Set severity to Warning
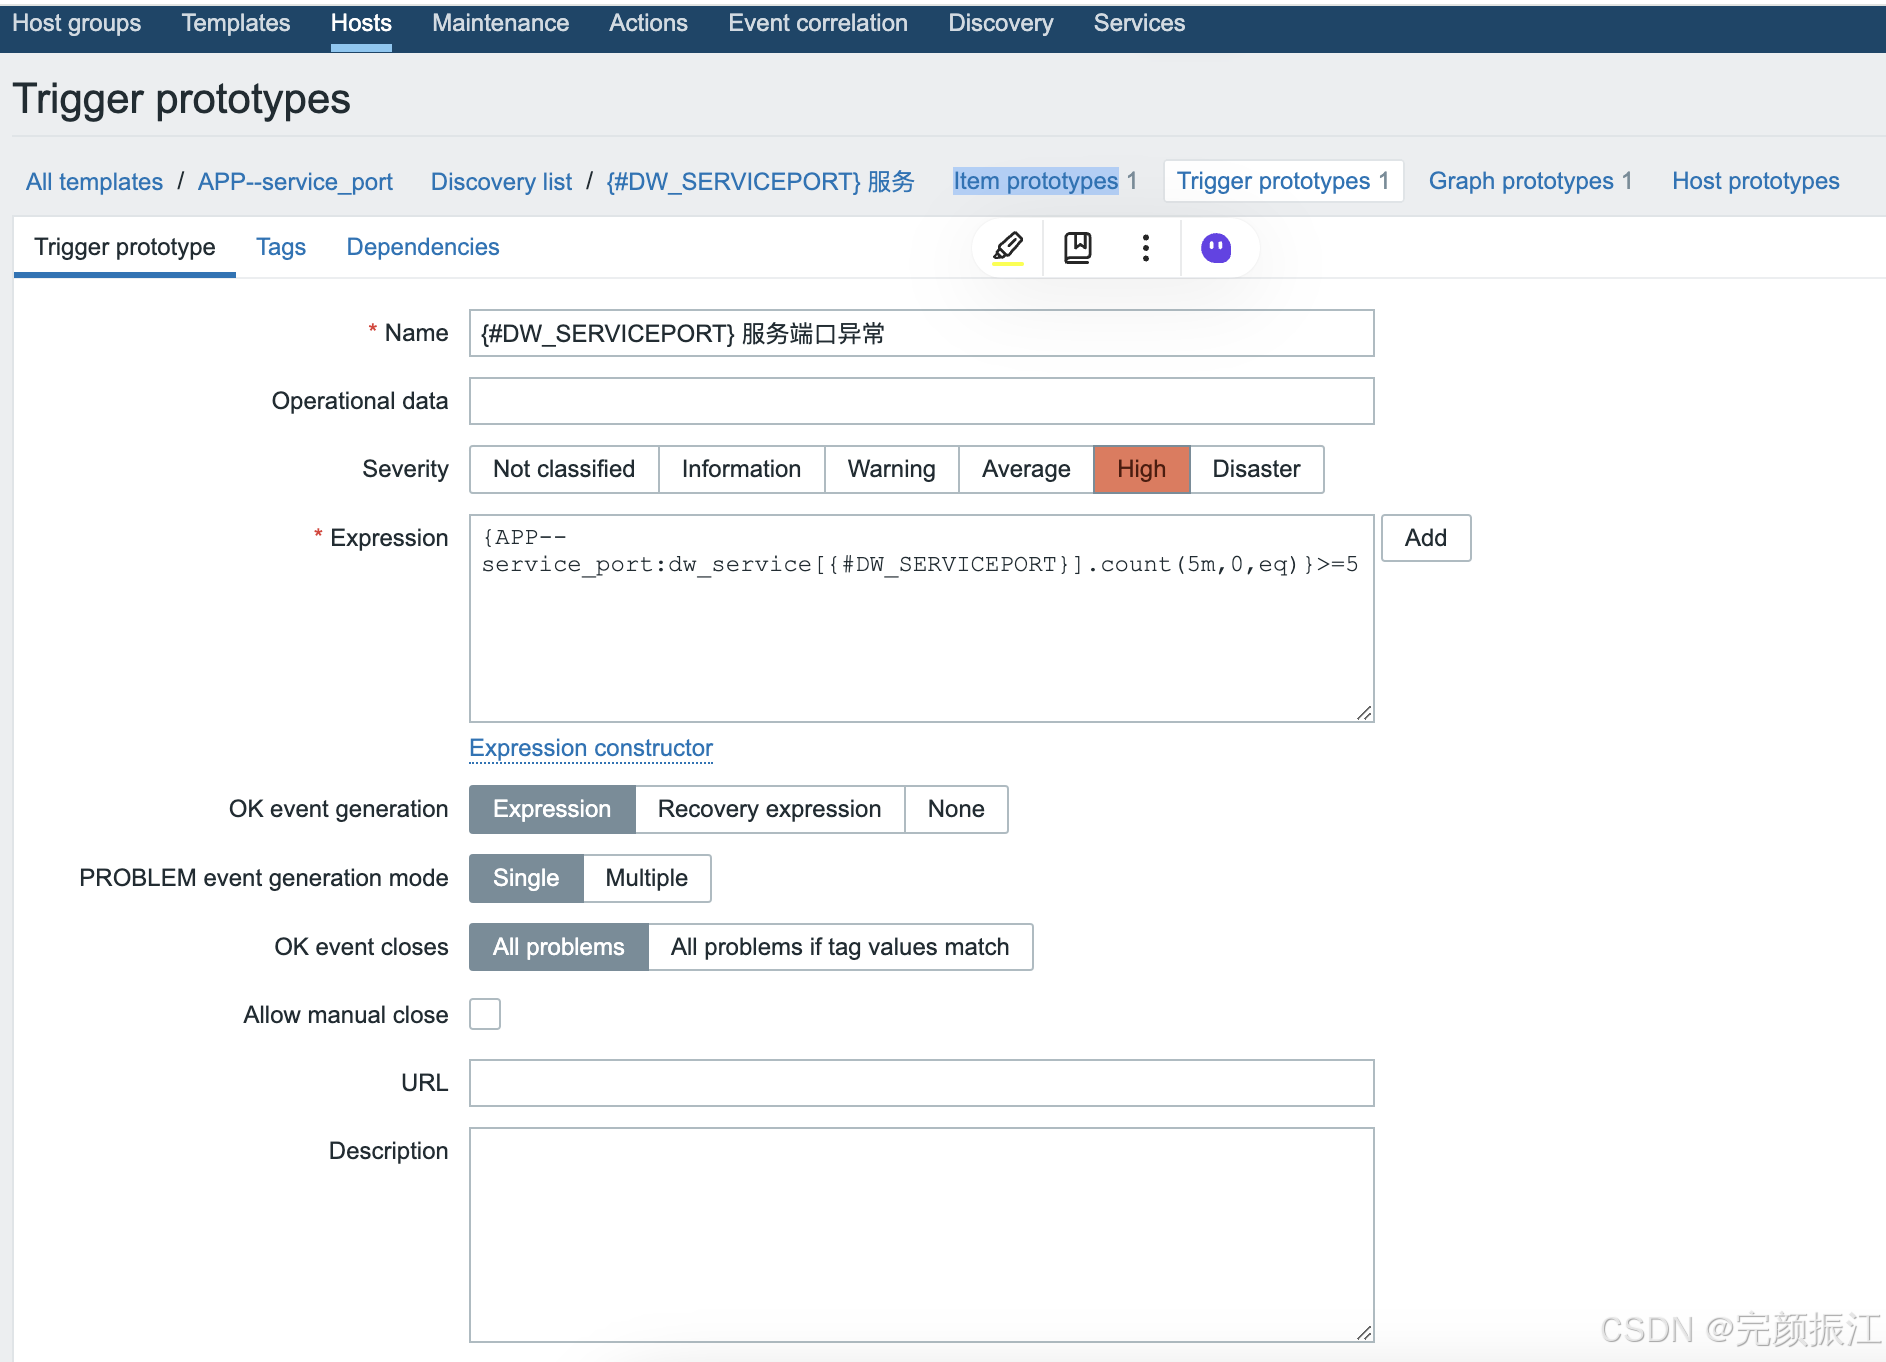 890,469
